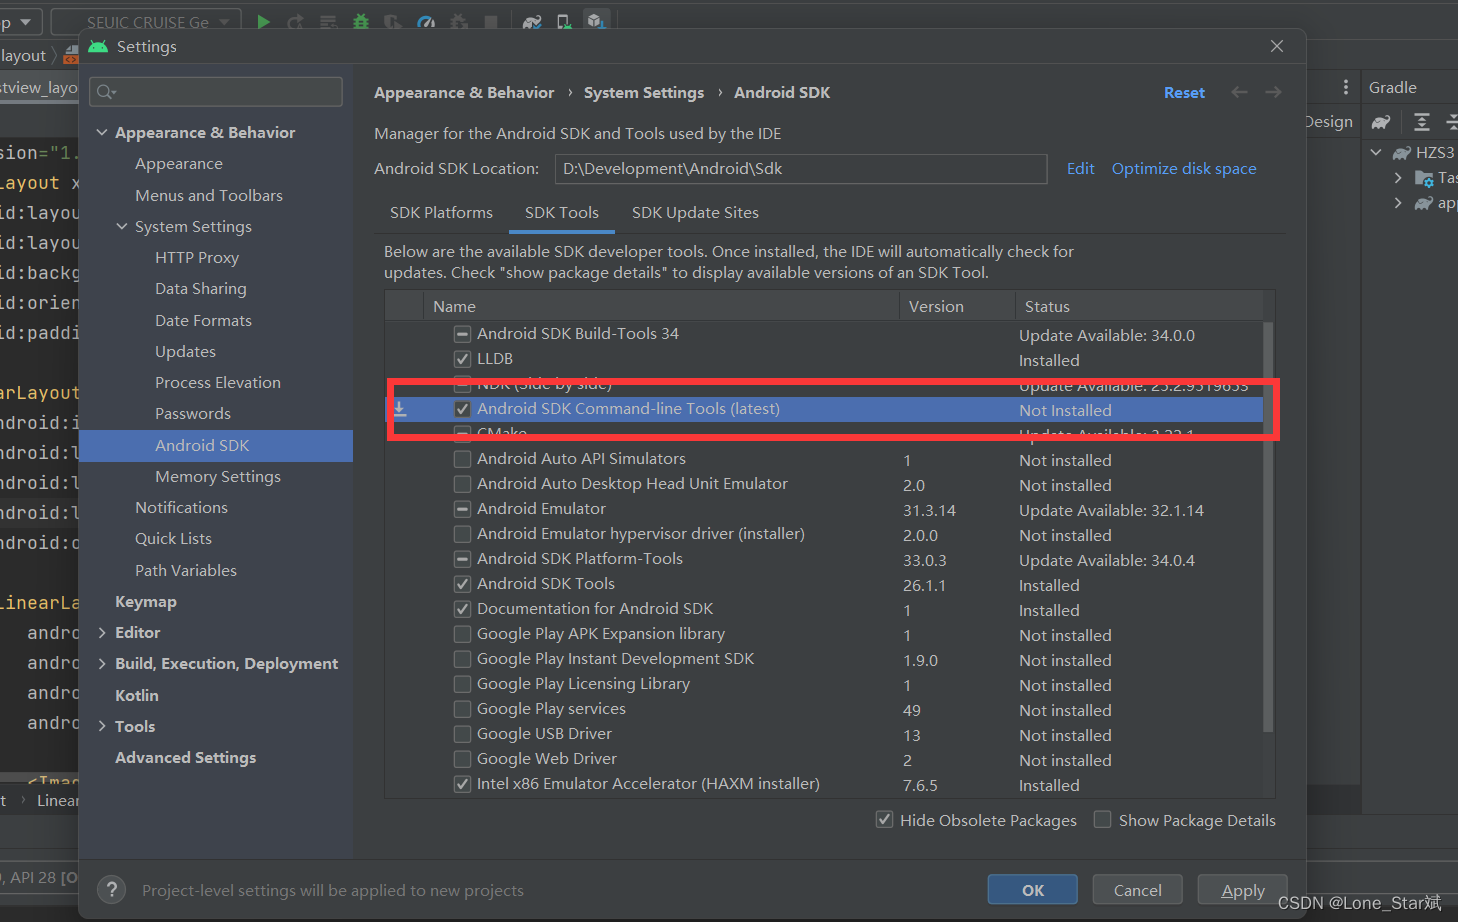Sync project with Gradle files icon

(x=532, y=21)
